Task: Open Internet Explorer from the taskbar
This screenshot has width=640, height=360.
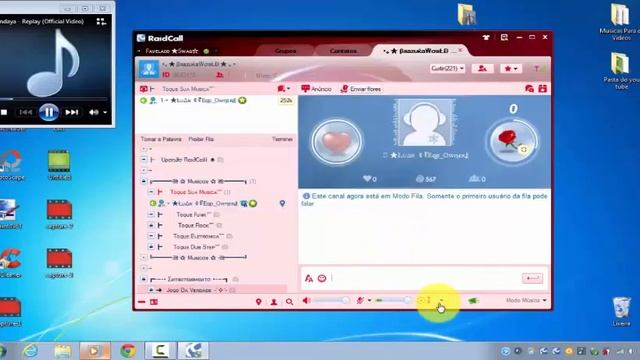Action: click(30, 351)
